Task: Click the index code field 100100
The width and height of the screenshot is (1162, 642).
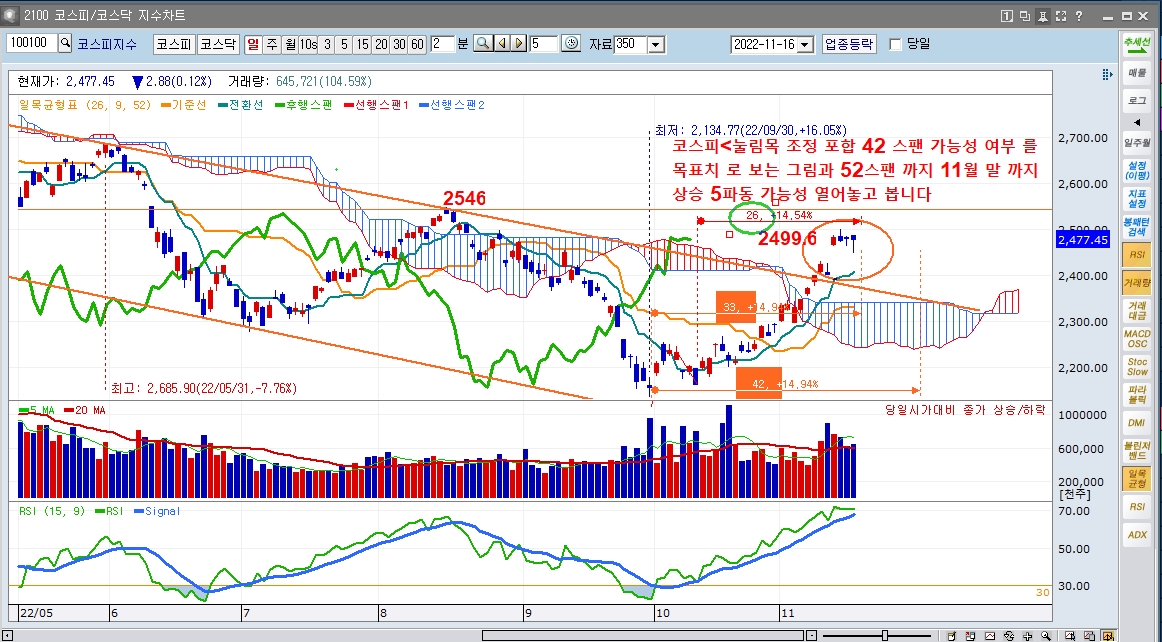Action: (31, 43)
